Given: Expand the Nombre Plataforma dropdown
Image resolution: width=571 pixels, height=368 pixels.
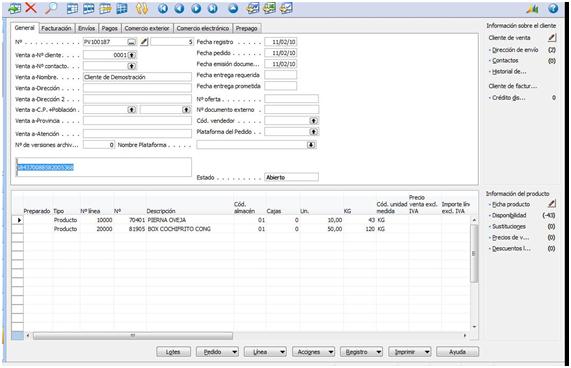Looking at the screenshot, I should click(311, 145).
